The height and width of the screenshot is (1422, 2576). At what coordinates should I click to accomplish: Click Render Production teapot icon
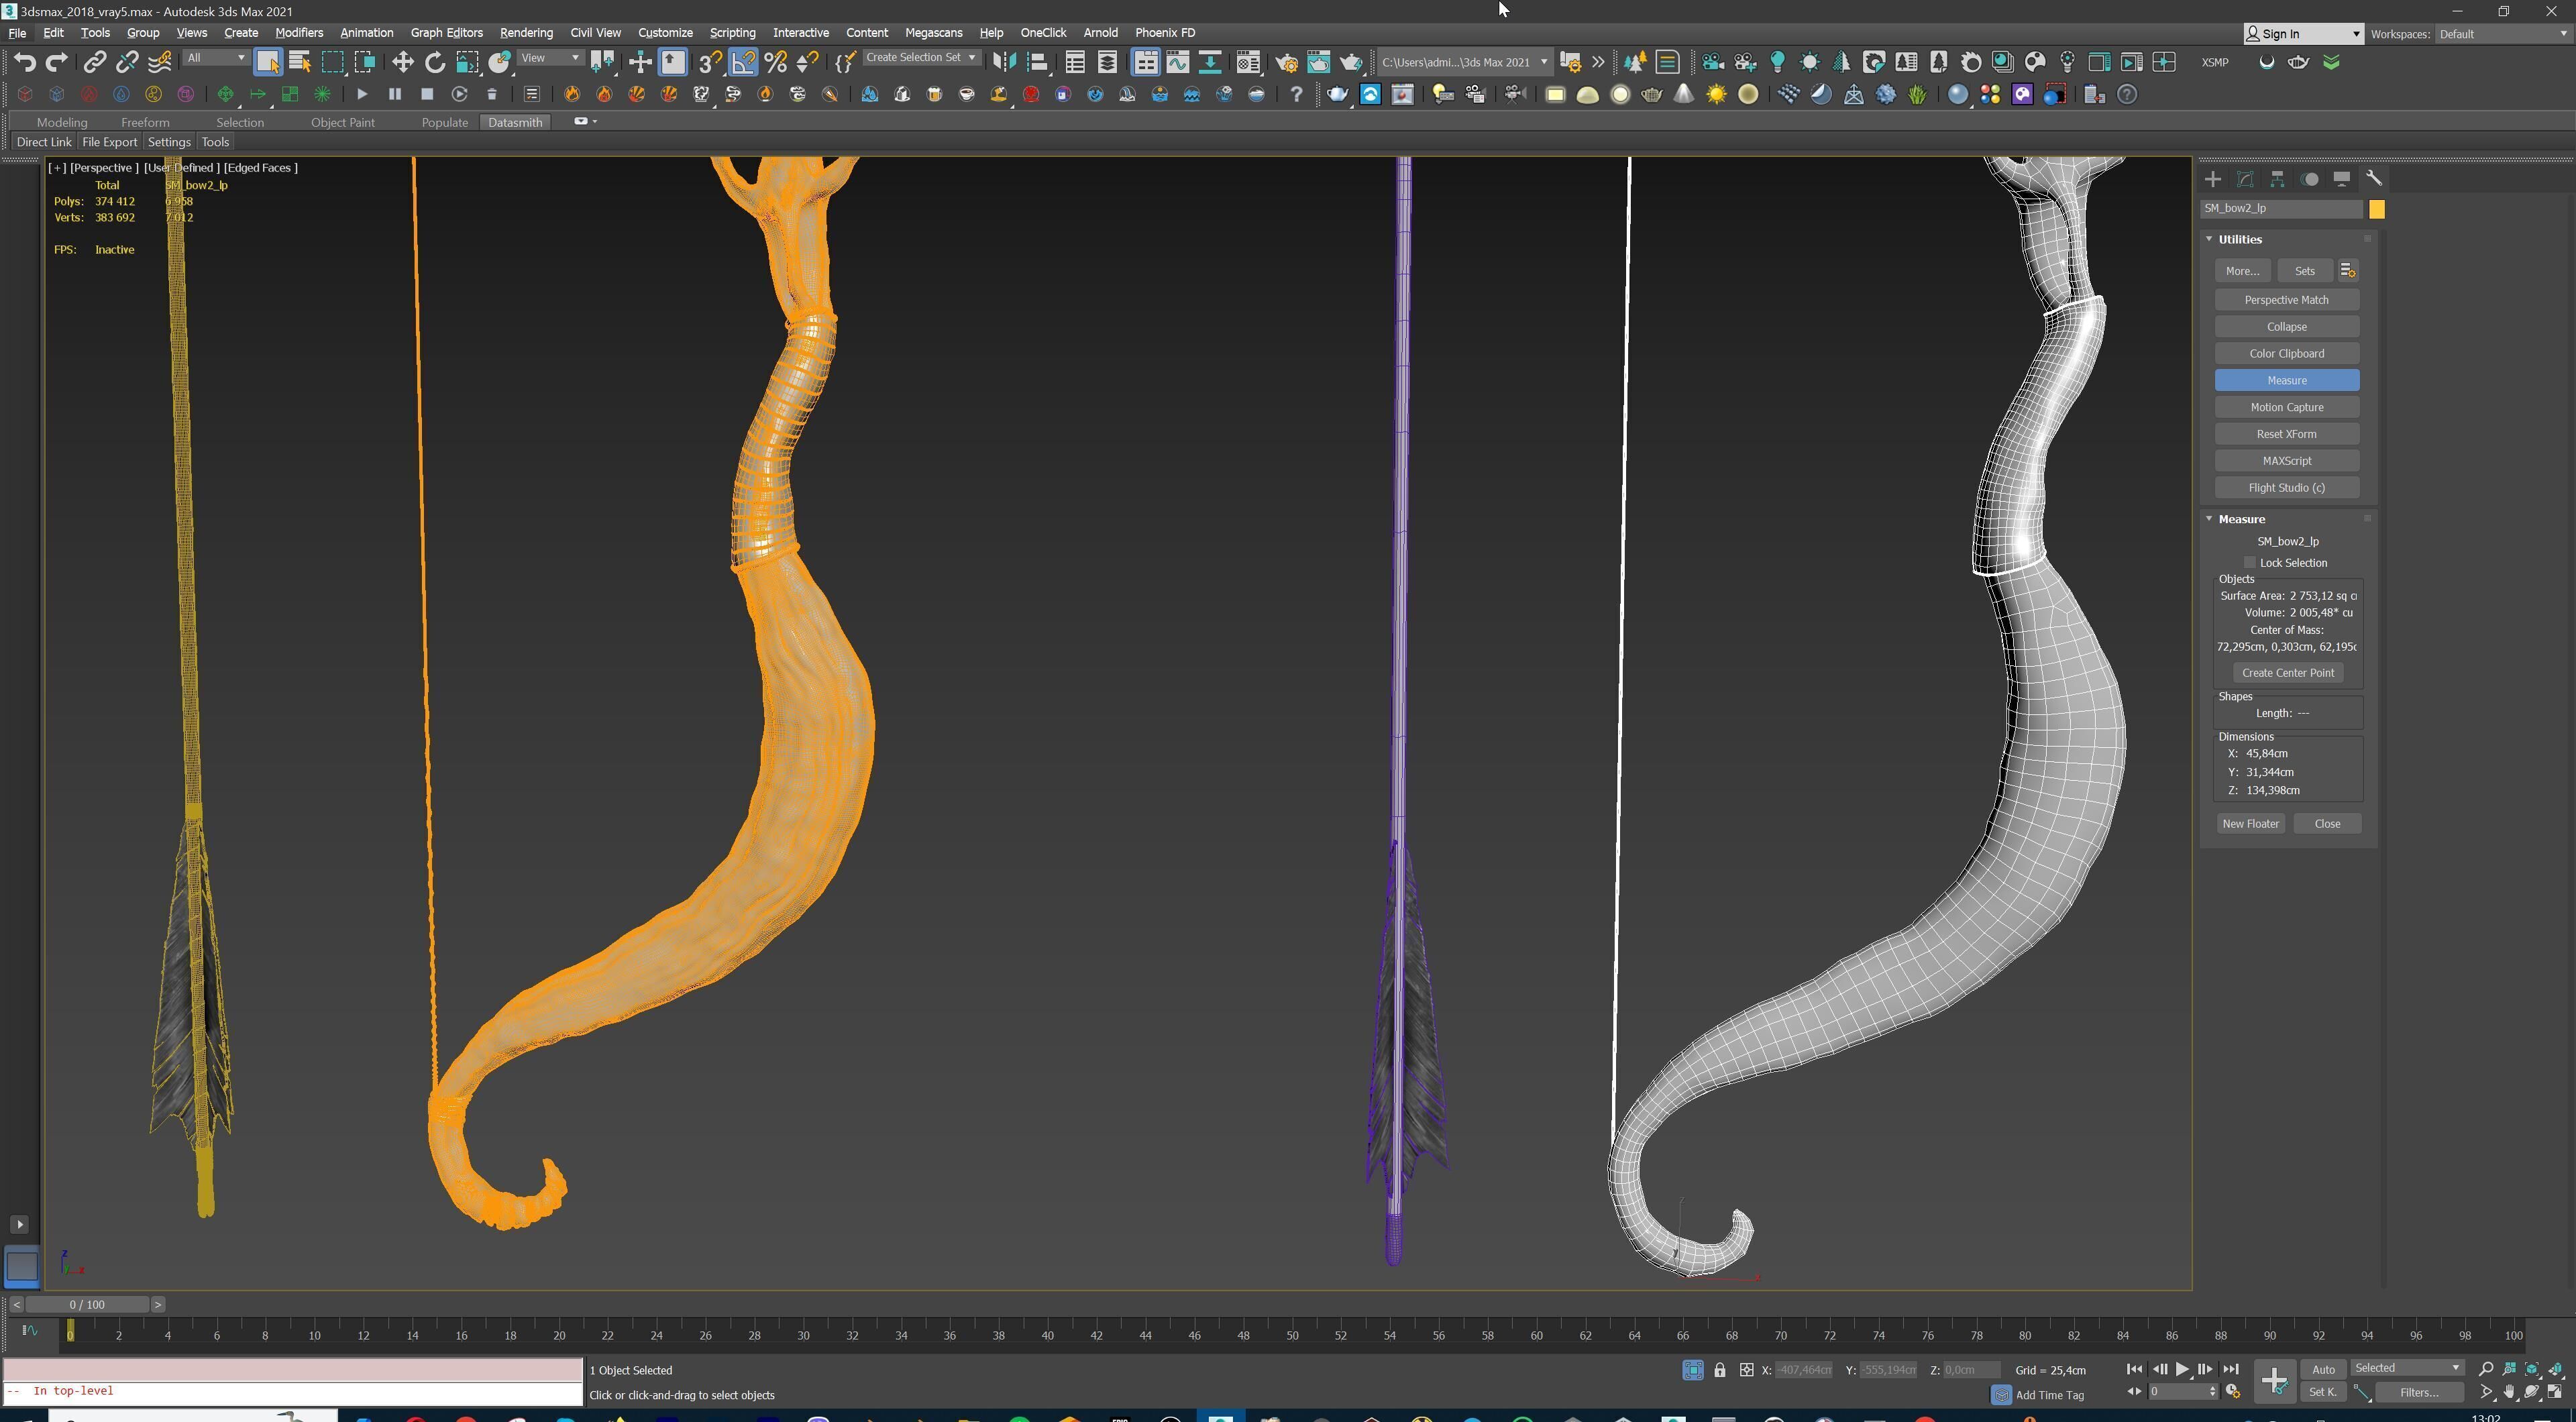tap(1351, 62)
